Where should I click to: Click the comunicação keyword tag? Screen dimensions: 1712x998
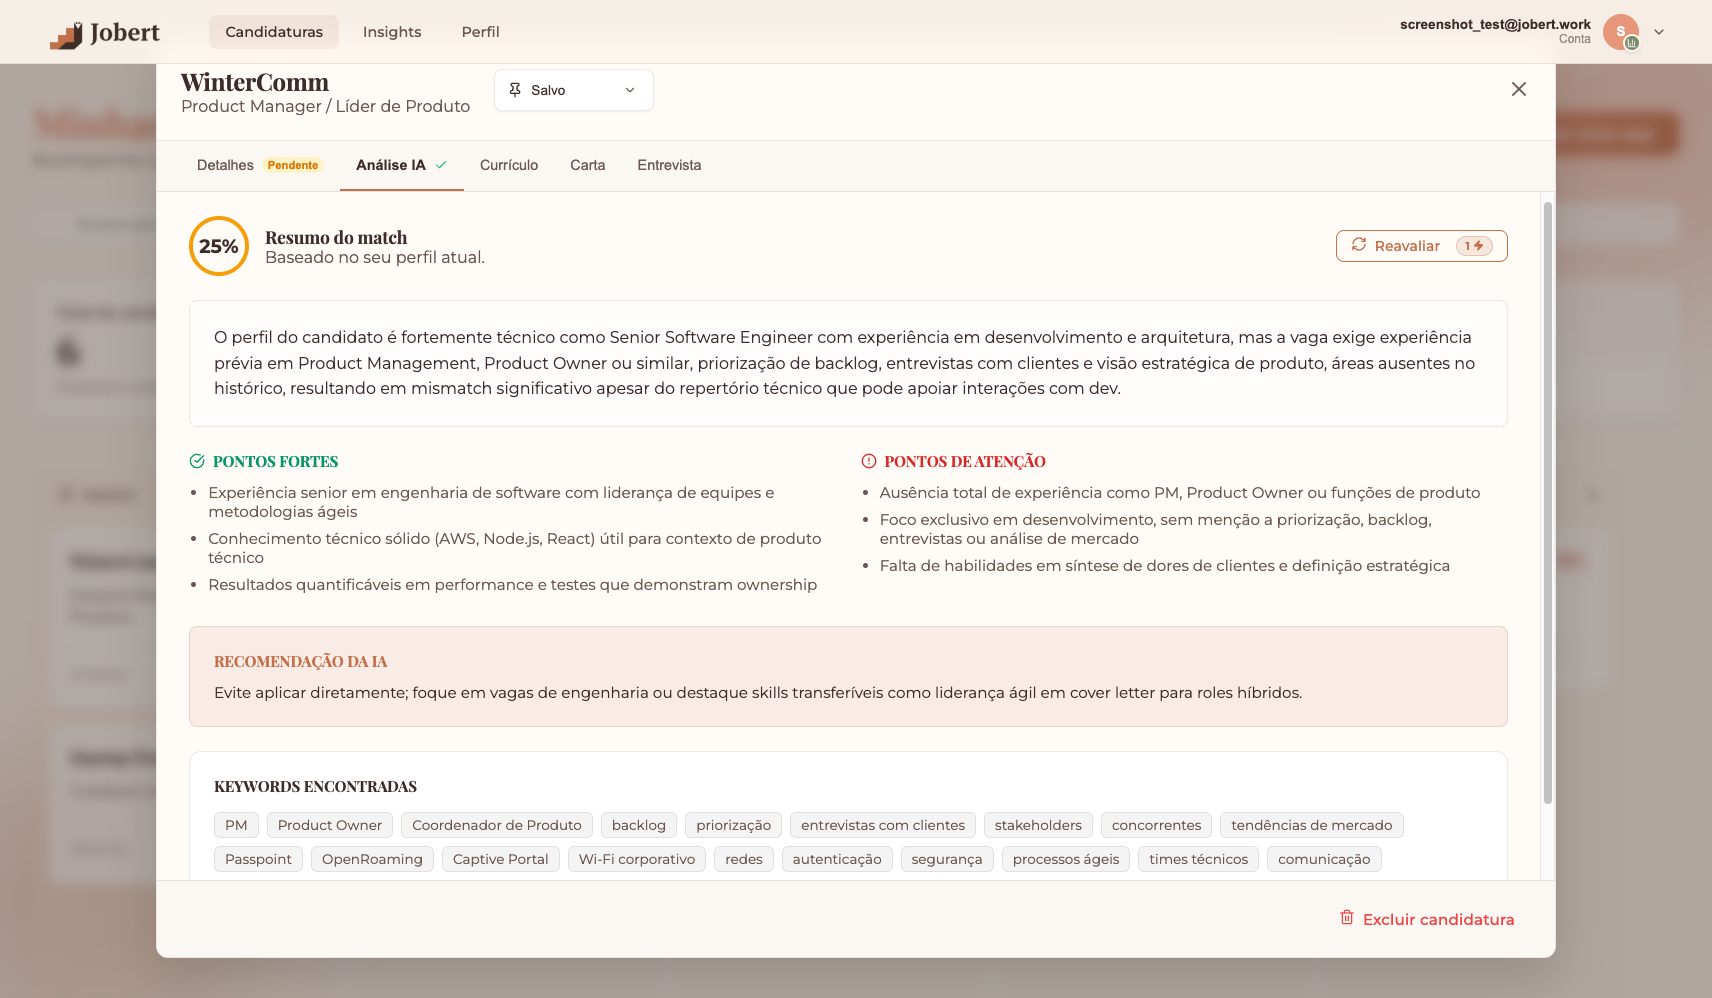point(1324,859)
